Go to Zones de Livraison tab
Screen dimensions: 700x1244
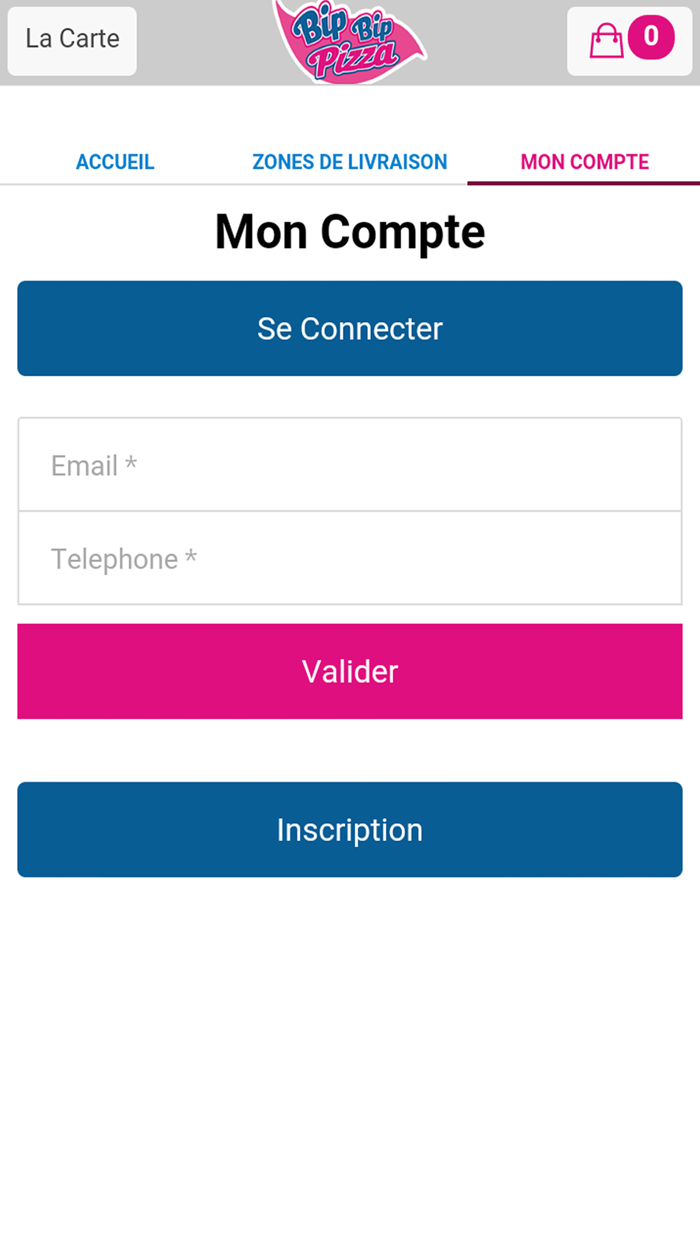[x=349, y=162]
